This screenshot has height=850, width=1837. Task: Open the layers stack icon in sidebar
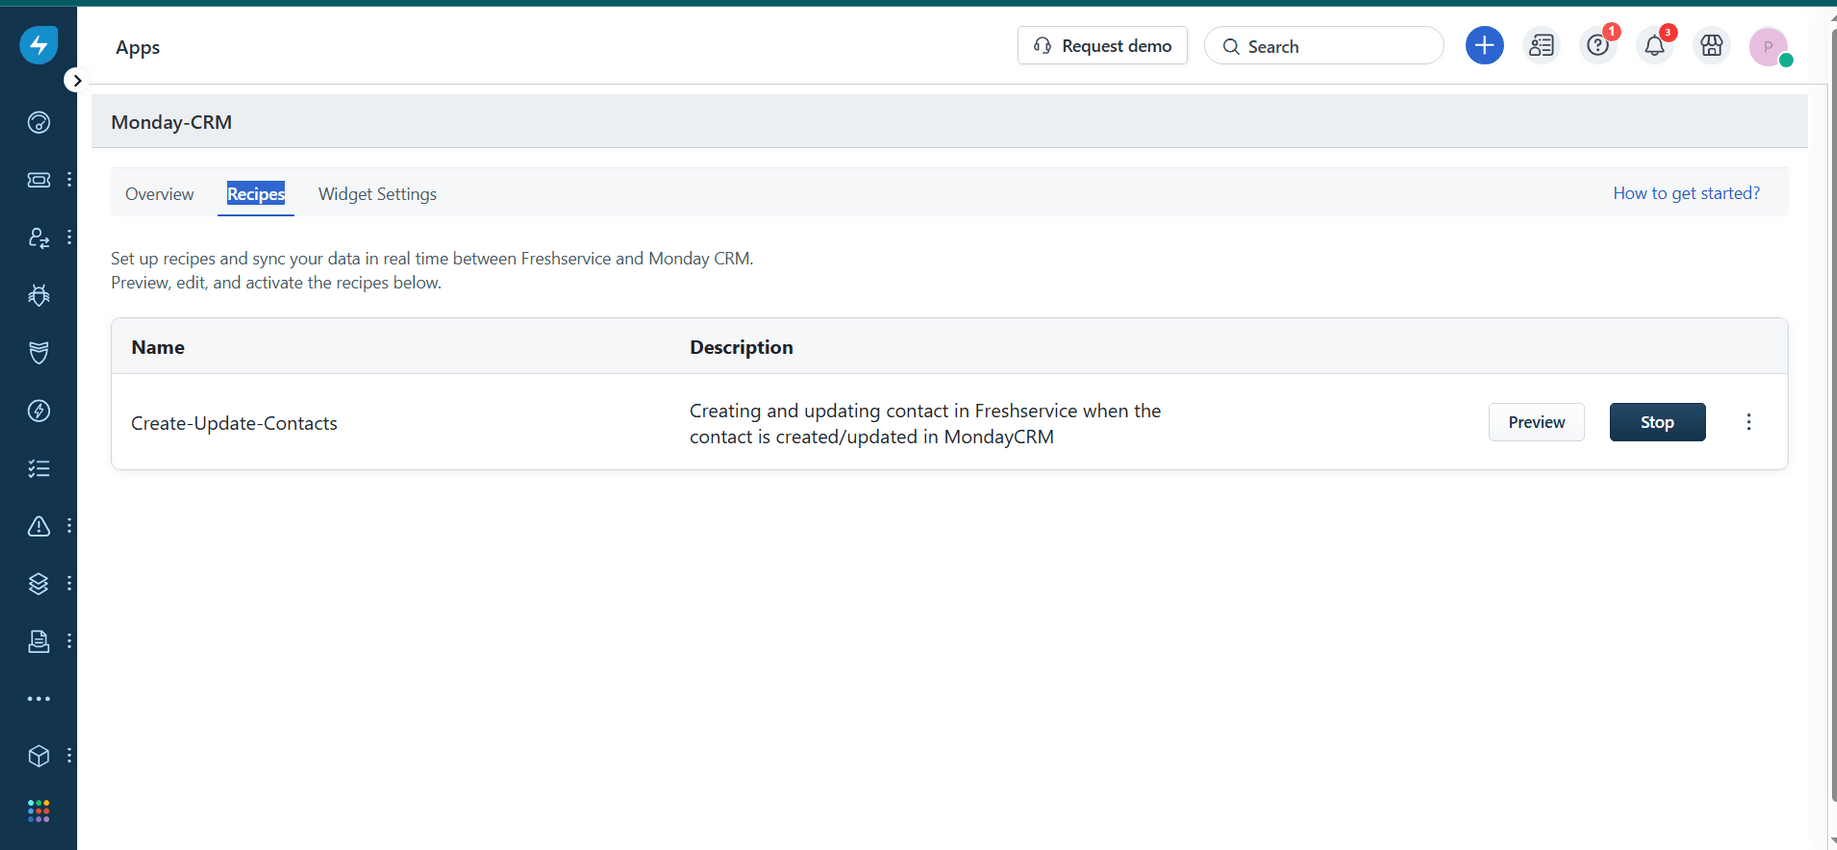[x=39, y=584]
